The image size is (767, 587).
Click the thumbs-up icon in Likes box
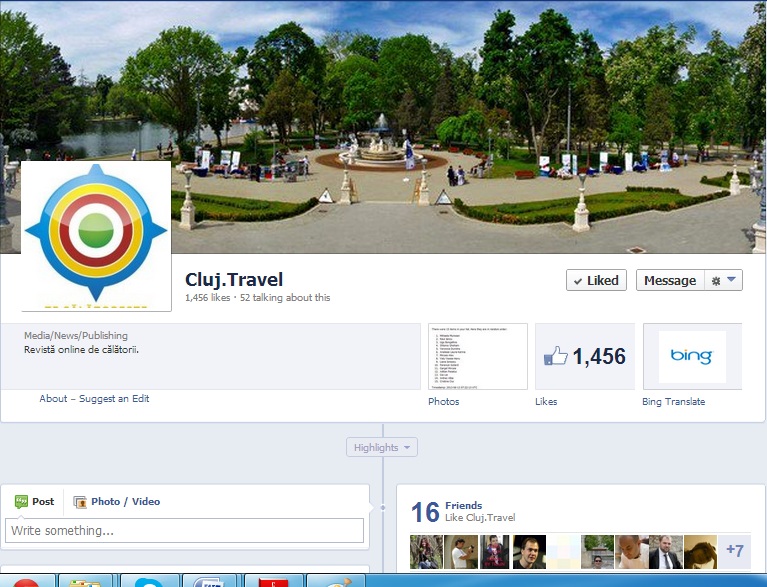pyautogui.click(x=556, y=356)
